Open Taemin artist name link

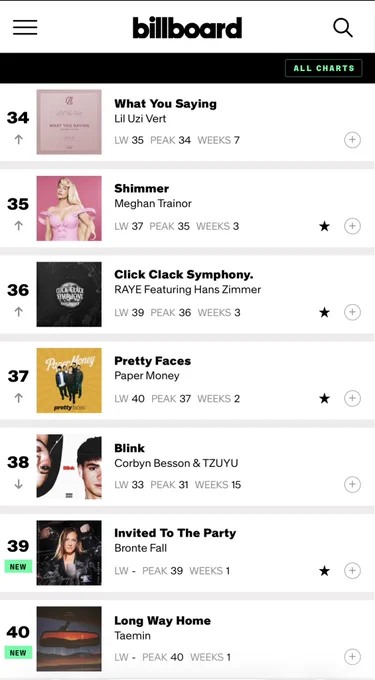[x=133, y=636]
